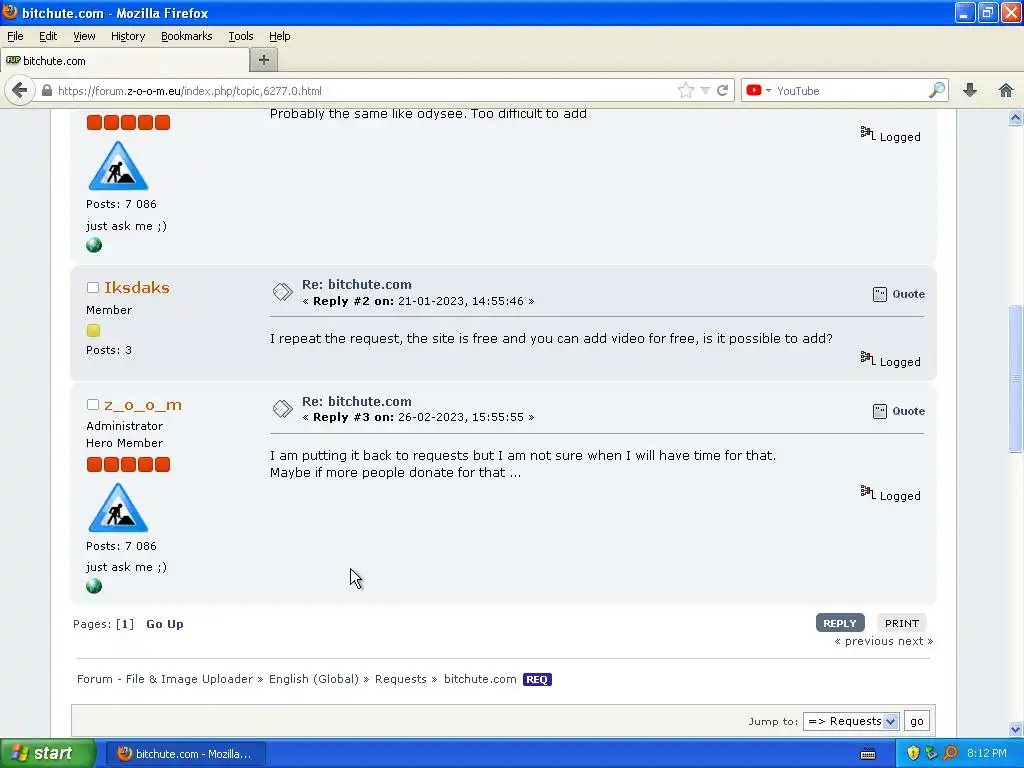Click next topic link
This screenshot has height=768, width=1024.
tap(916, 641)
